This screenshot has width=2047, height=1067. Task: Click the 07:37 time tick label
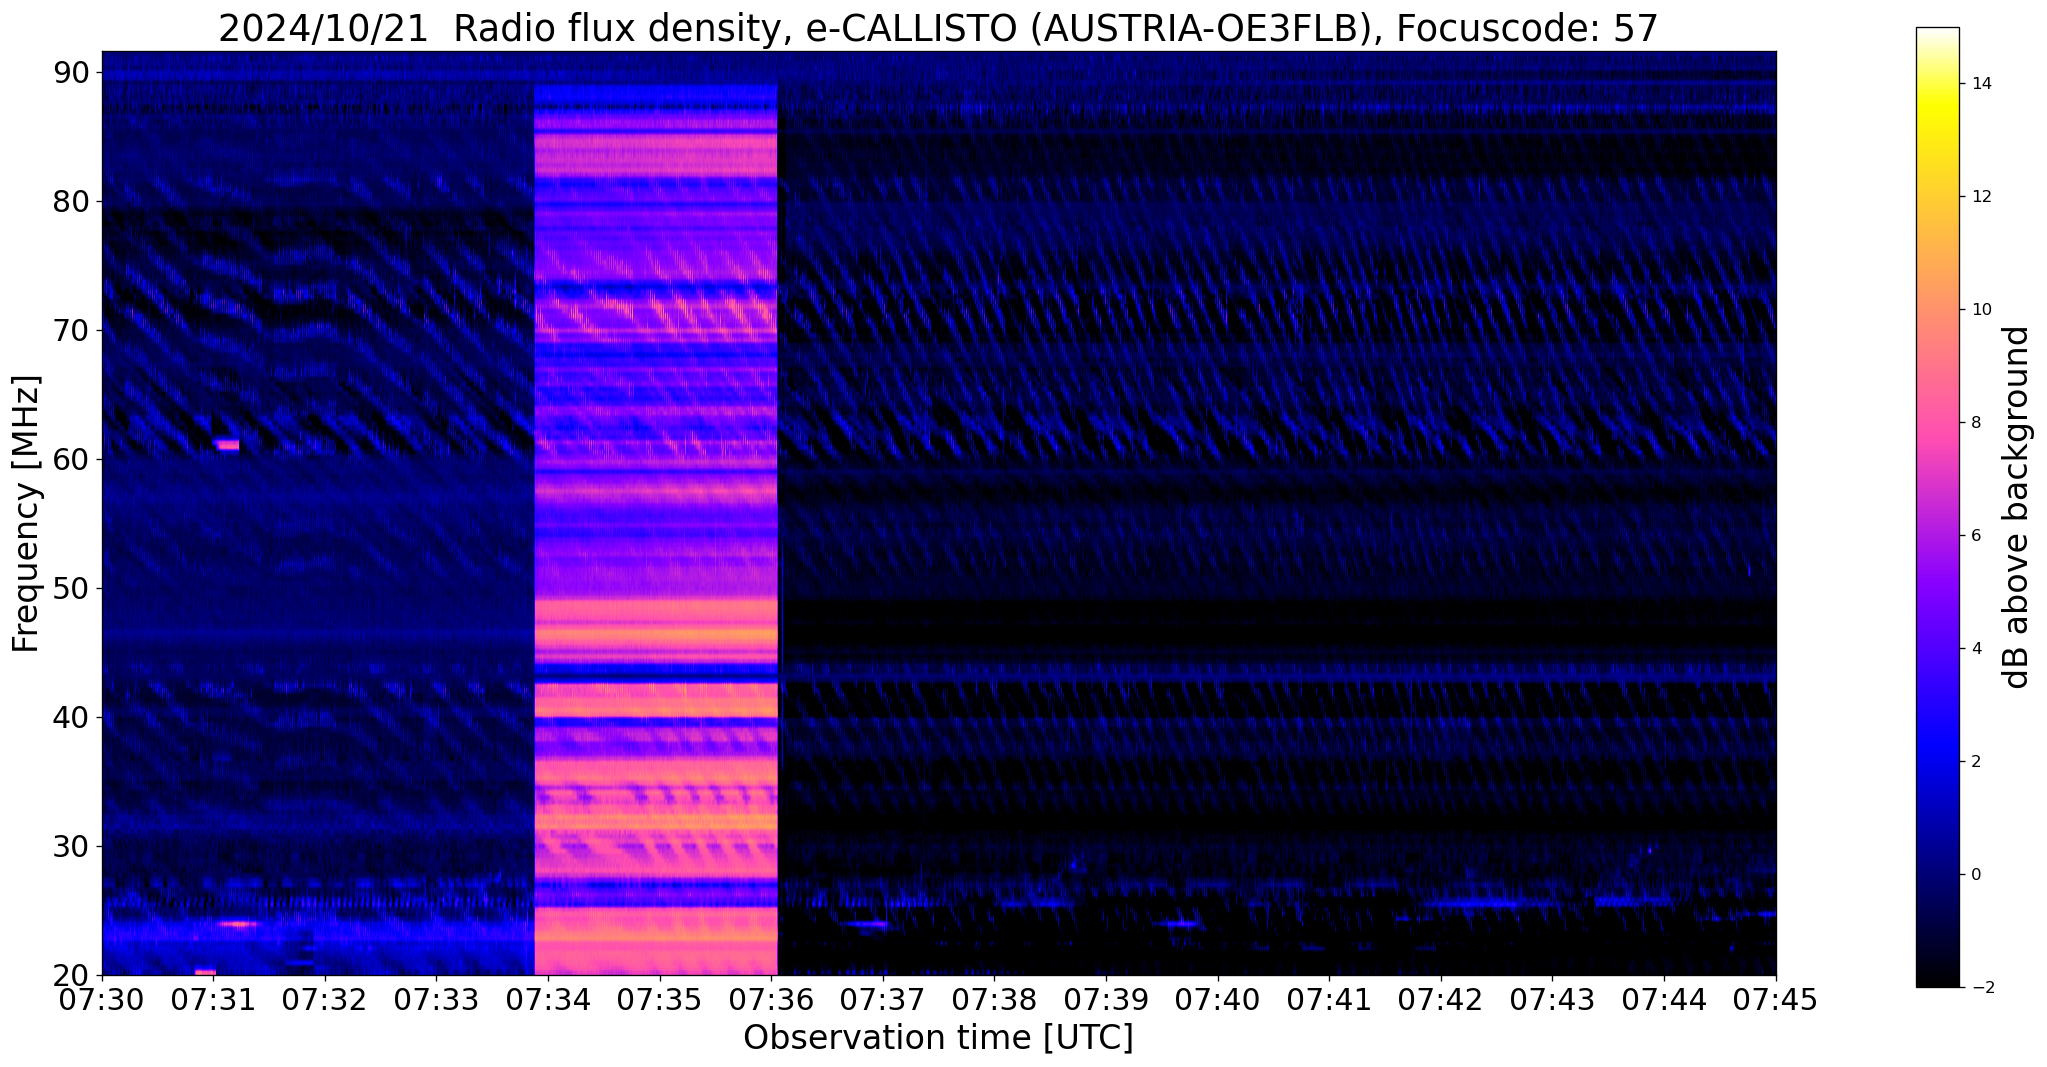883,998
